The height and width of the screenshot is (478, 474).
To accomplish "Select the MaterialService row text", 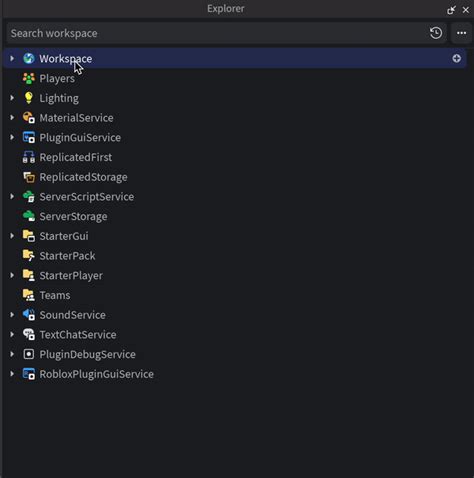I will pyautogui.click(x=76, y=118).
